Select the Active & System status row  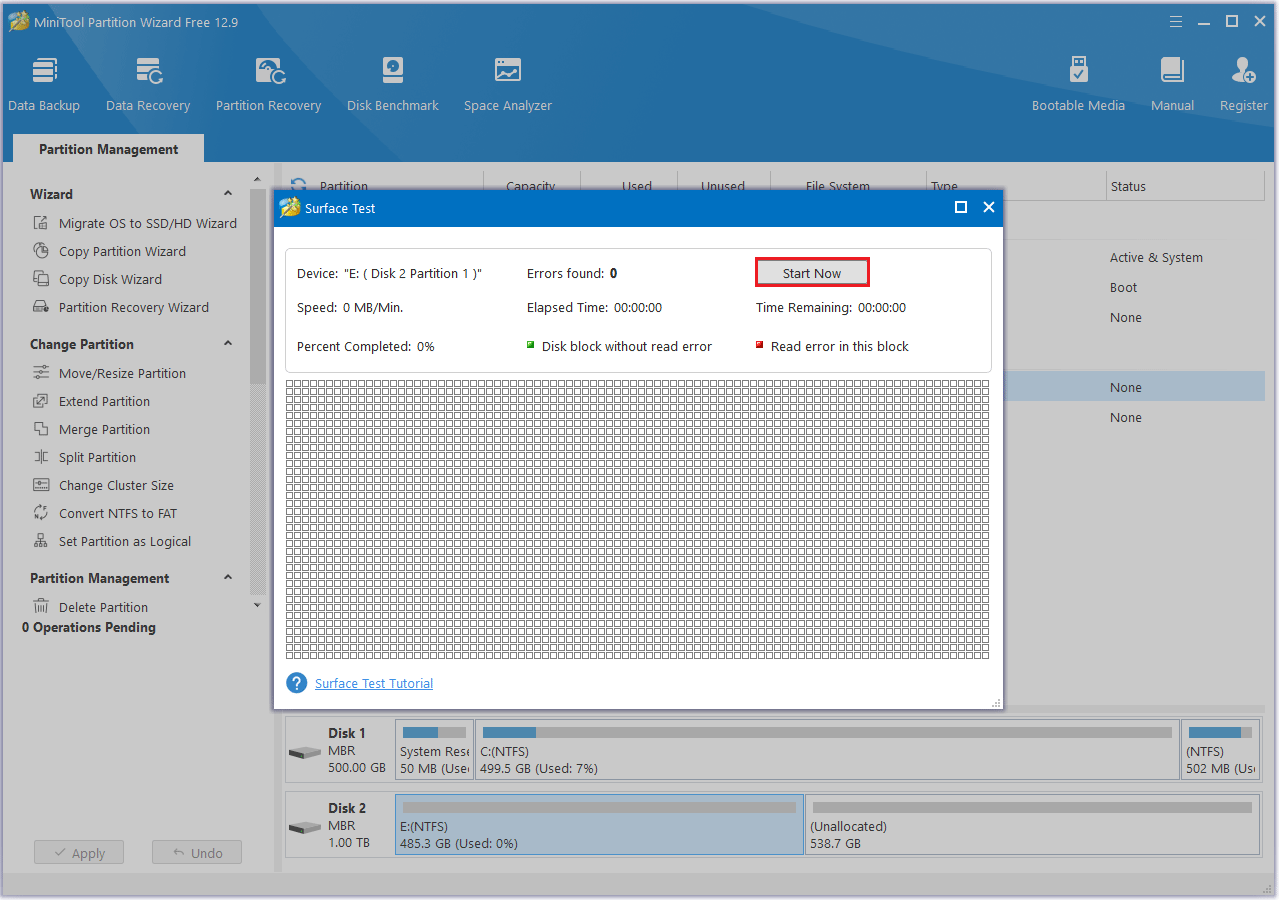coord(1156,257)
